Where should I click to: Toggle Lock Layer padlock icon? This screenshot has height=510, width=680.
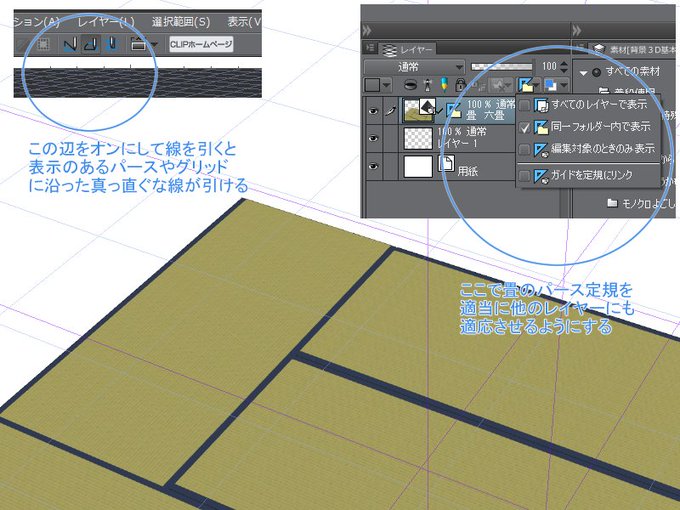(460, 85)
